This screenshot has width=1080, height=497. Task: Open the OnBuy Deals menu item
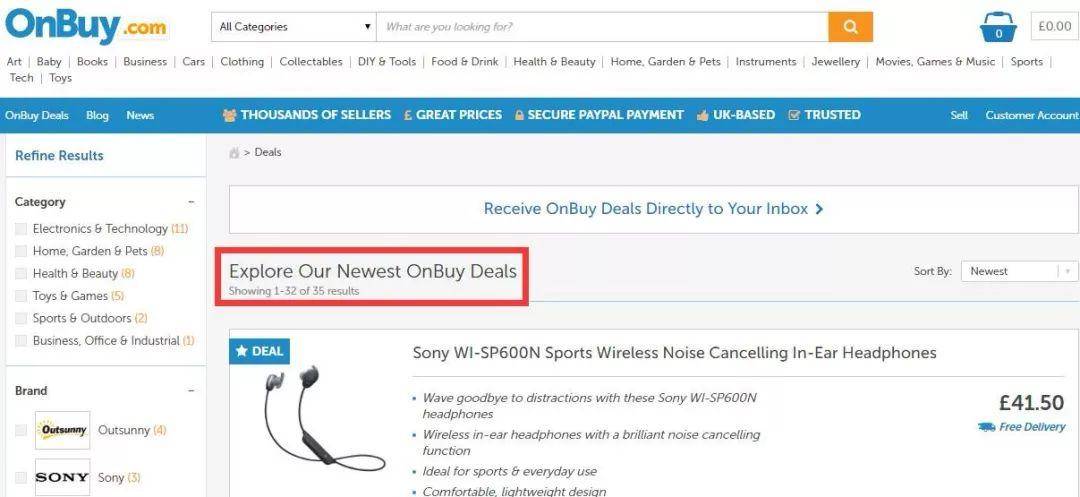(x=37, y=116)
